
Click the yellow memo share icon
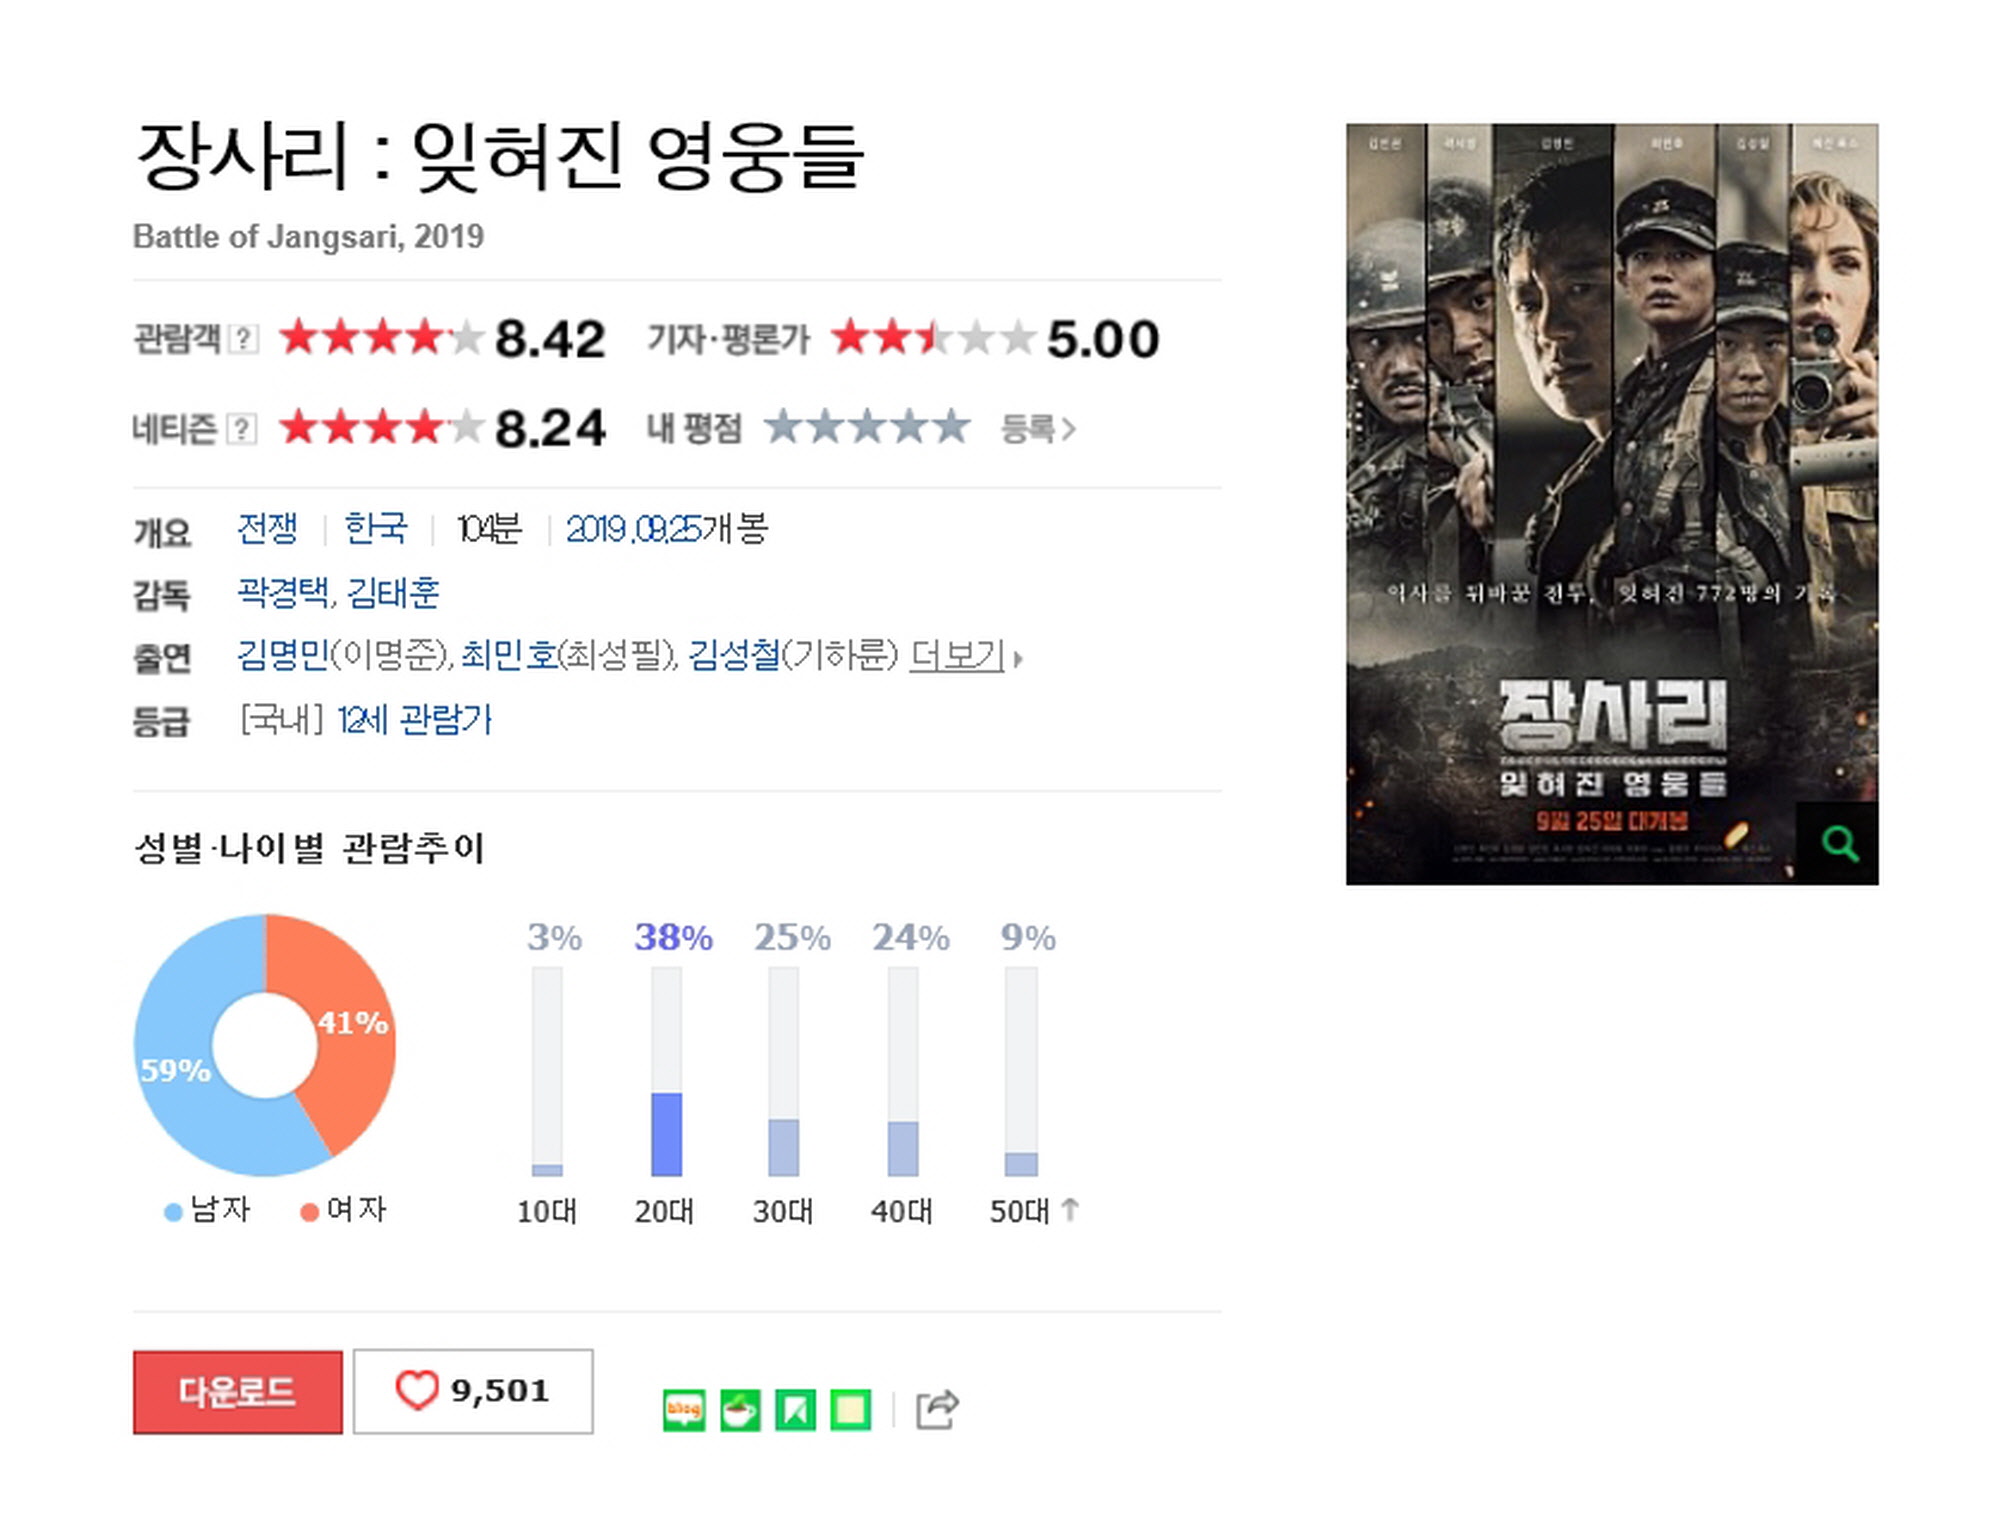click(850, 1410)
